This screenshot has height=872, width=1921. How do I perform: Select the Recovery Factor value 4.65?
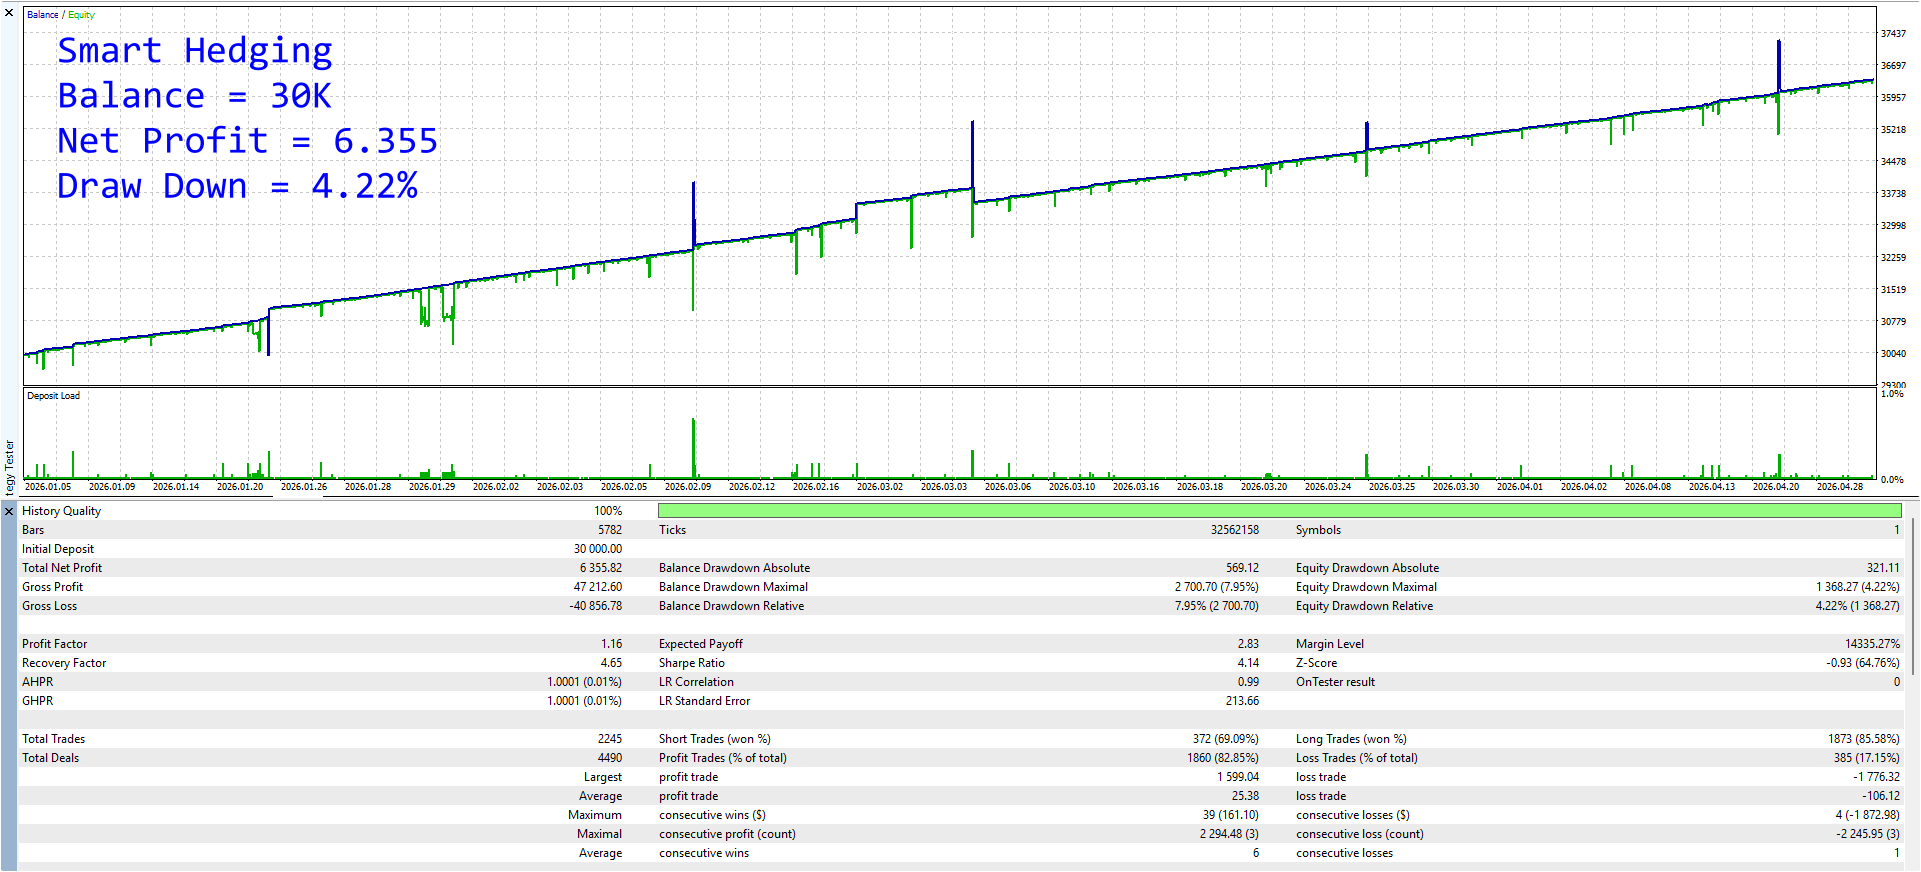point(611,663)
